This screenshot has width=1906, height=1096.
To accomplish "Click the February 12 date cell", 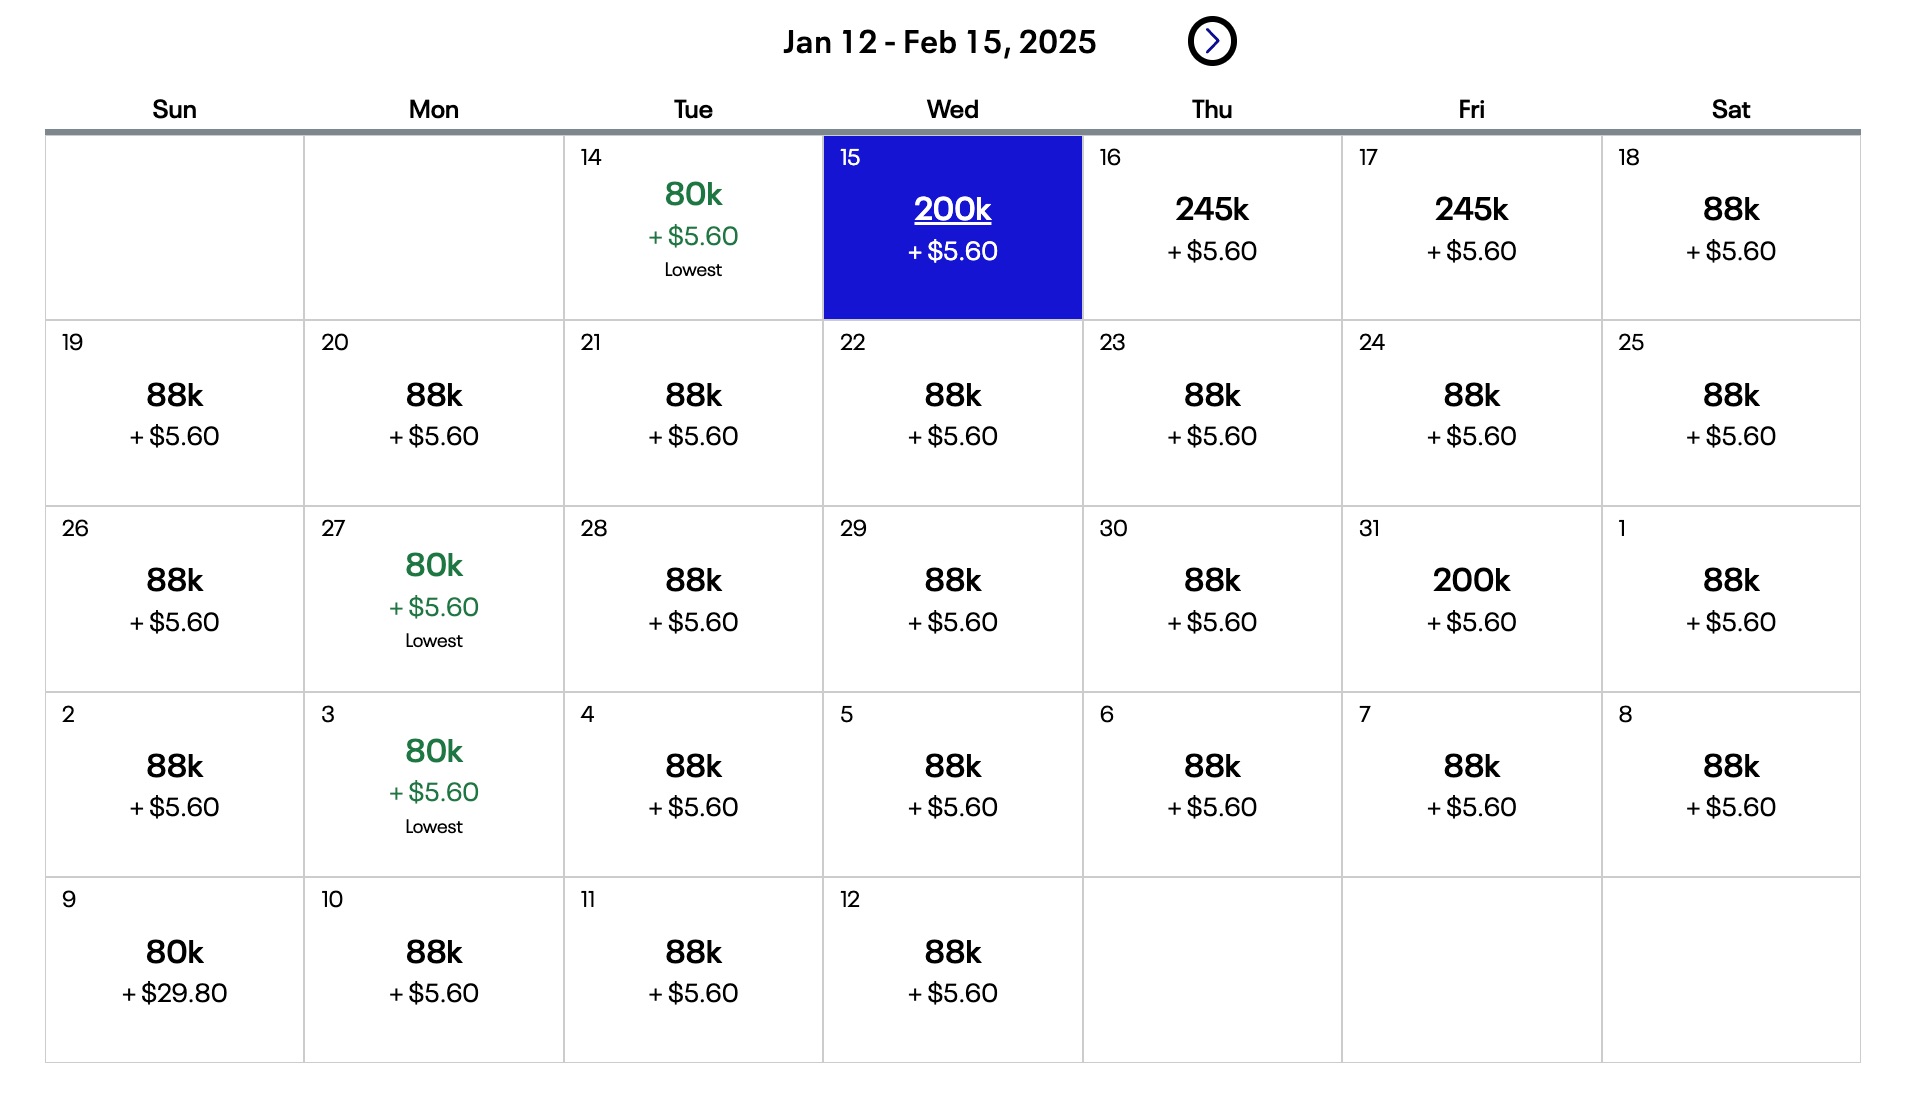I will tap(950, 968).
